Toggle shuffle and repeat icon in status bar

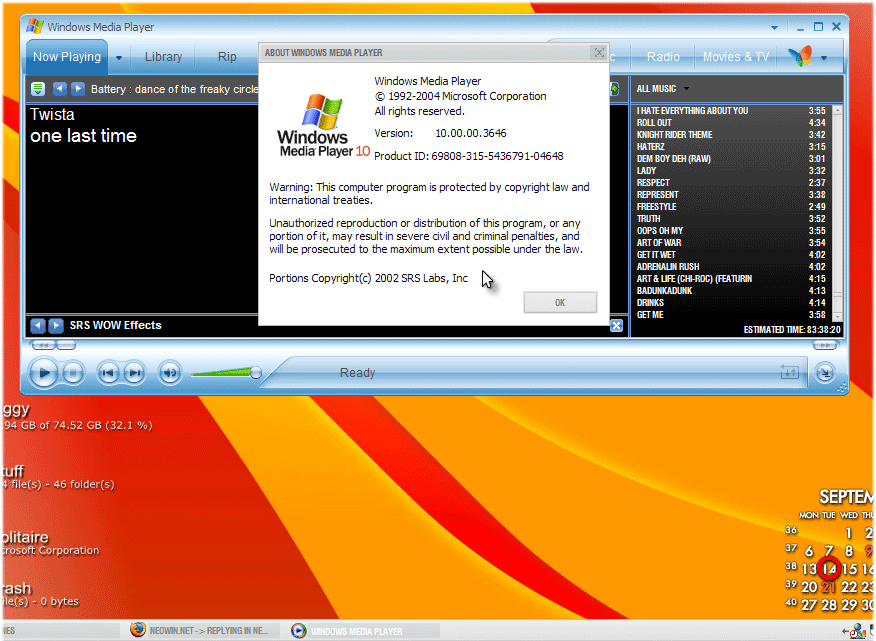(x=789, y=372)
